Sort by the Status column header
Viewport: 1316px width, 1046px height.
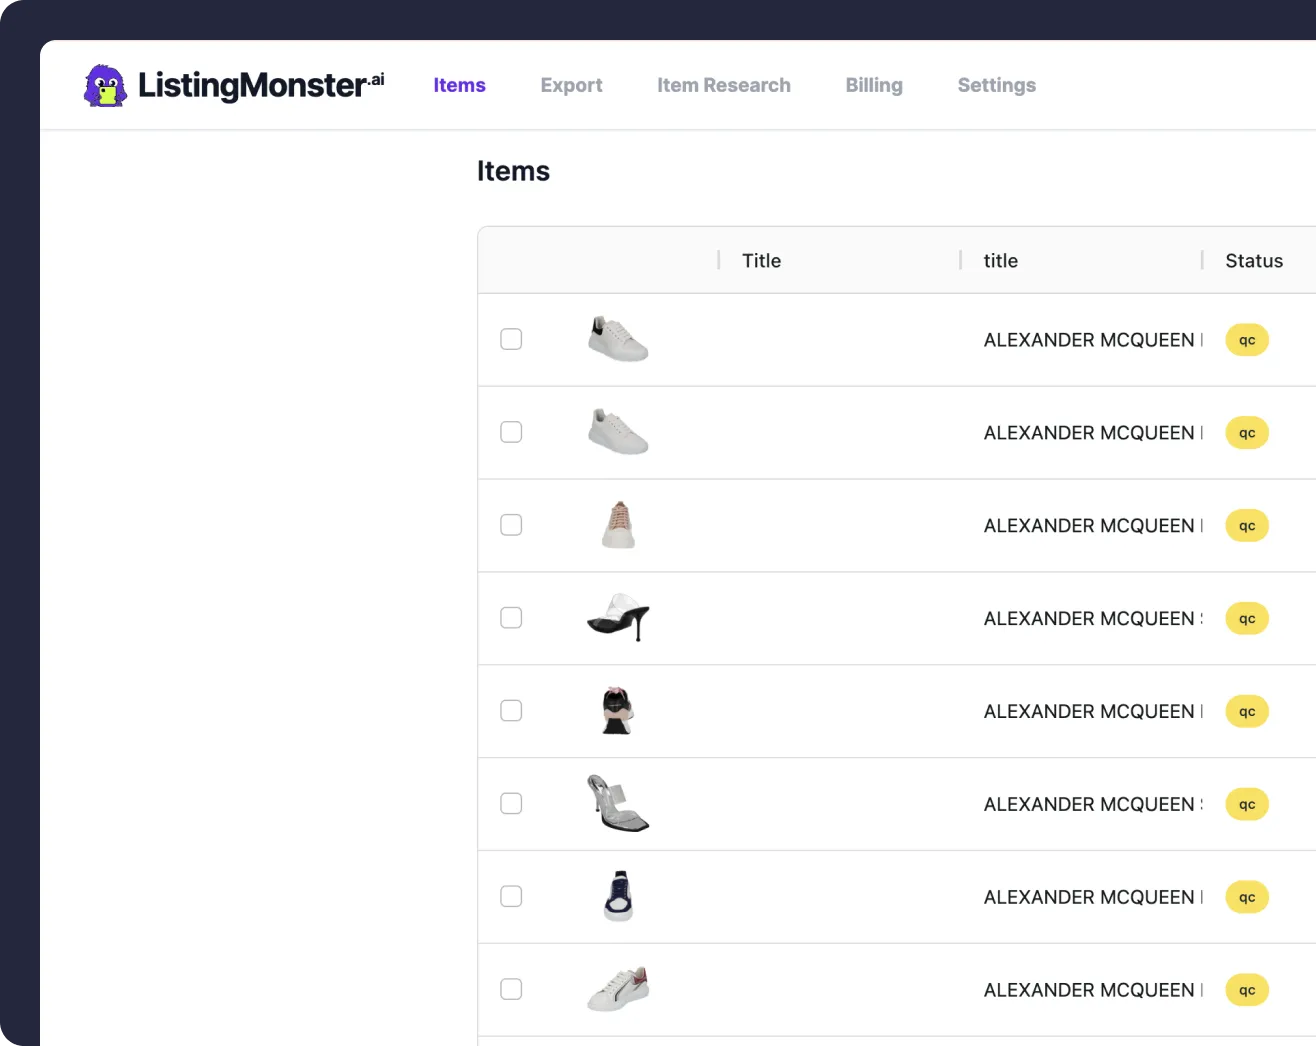[x=1254, y=261]
